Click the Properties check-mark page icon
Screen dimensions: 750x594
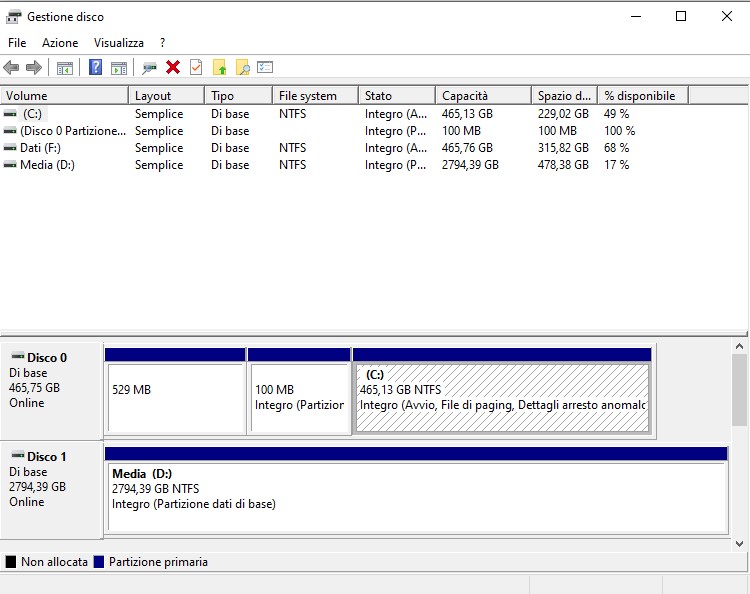(196, 67)
